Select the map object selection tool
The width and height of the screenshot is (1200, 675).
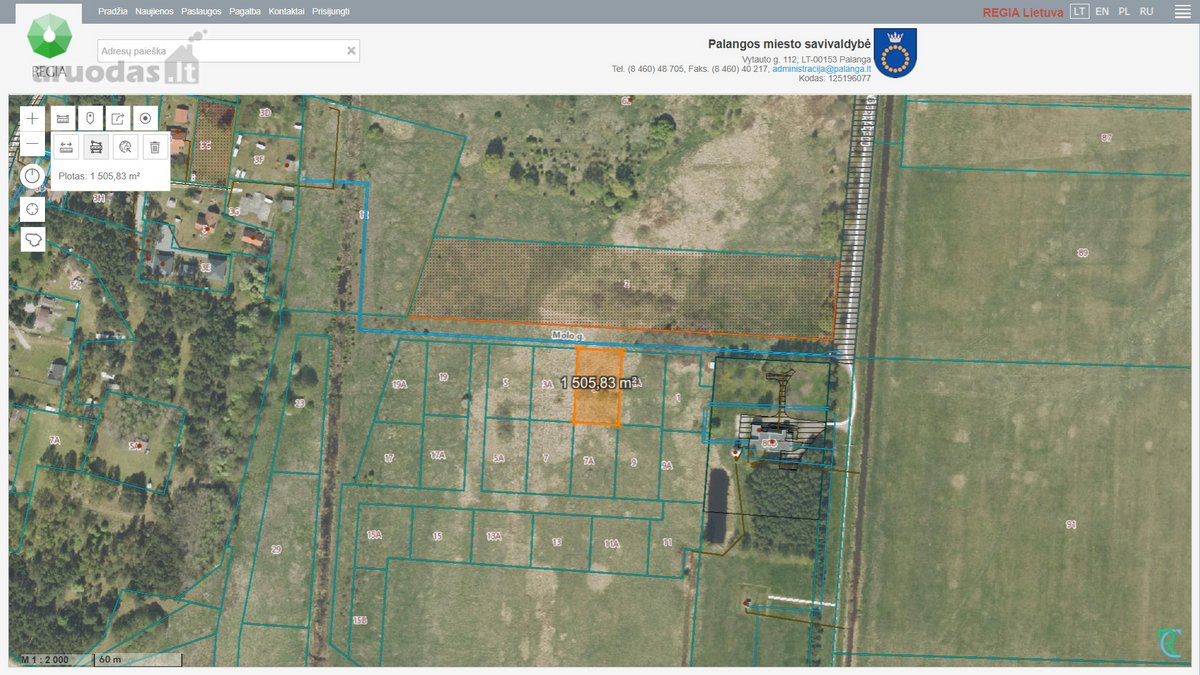pyautogui.click(x=125, y=147)
